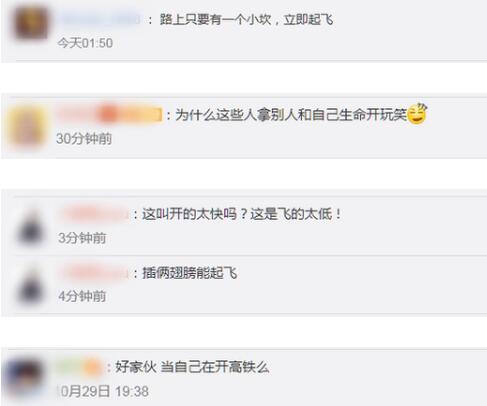Open blurred username before 插俩翅膀能起飞
The height and width of the screenshot is (406, 487).
click(x=94, y=273)
